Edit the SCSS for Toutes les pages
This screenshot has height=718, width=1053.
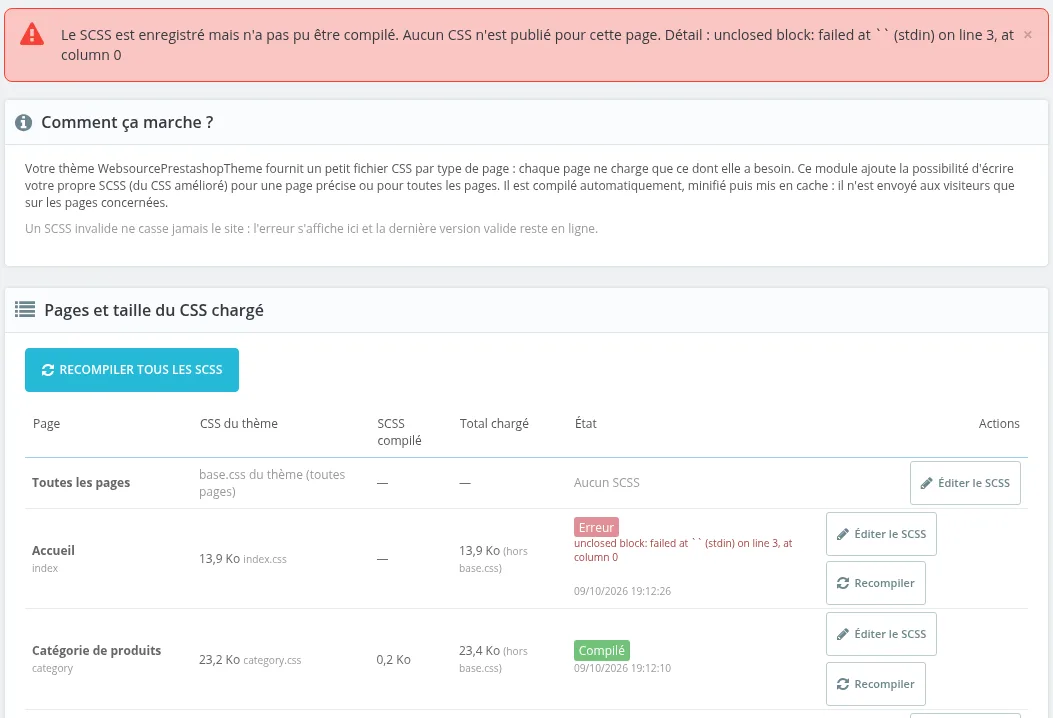pos(965,483)
